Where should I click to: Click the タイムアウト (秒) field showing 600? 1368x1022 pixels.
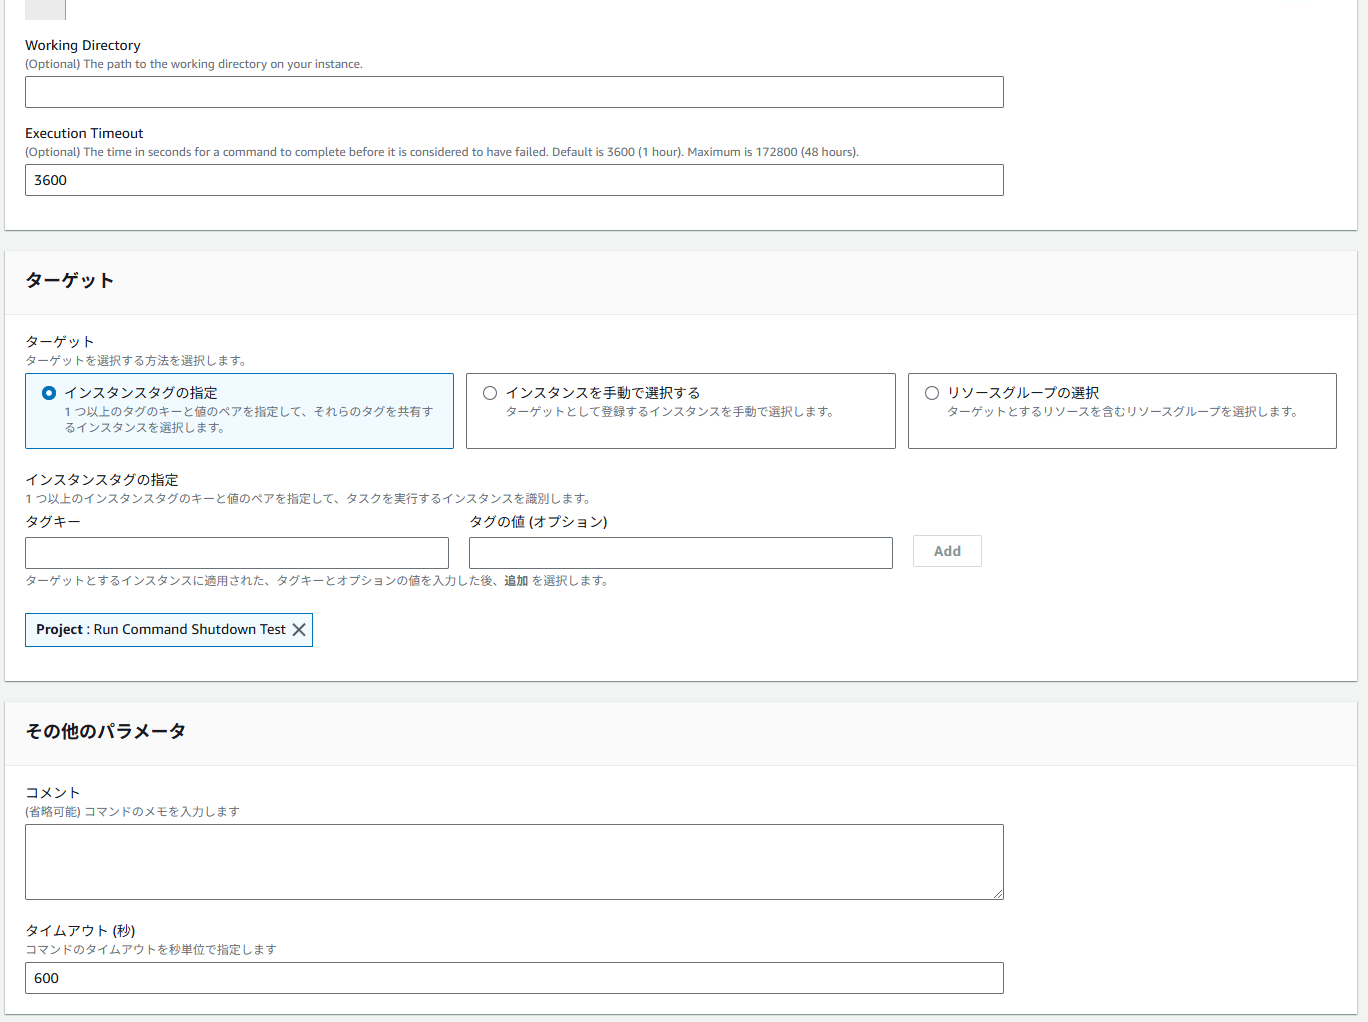click(514, 978)
